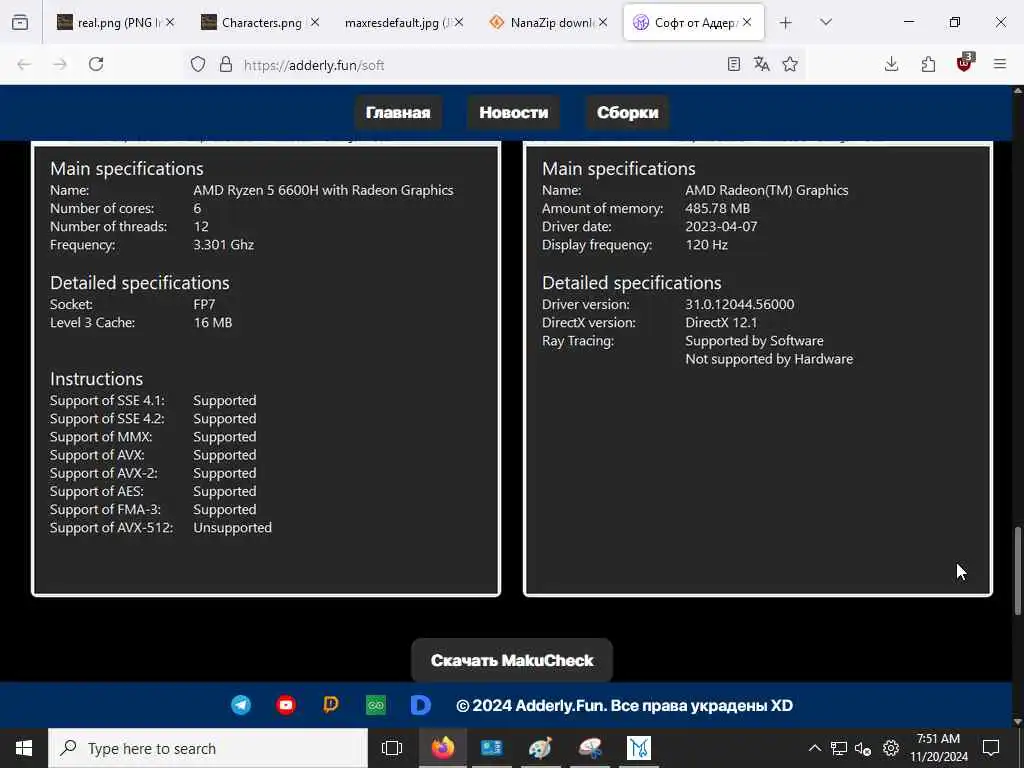Select the FP7 socket value
Screen dimensions: 1024x768
coord(204,304)
